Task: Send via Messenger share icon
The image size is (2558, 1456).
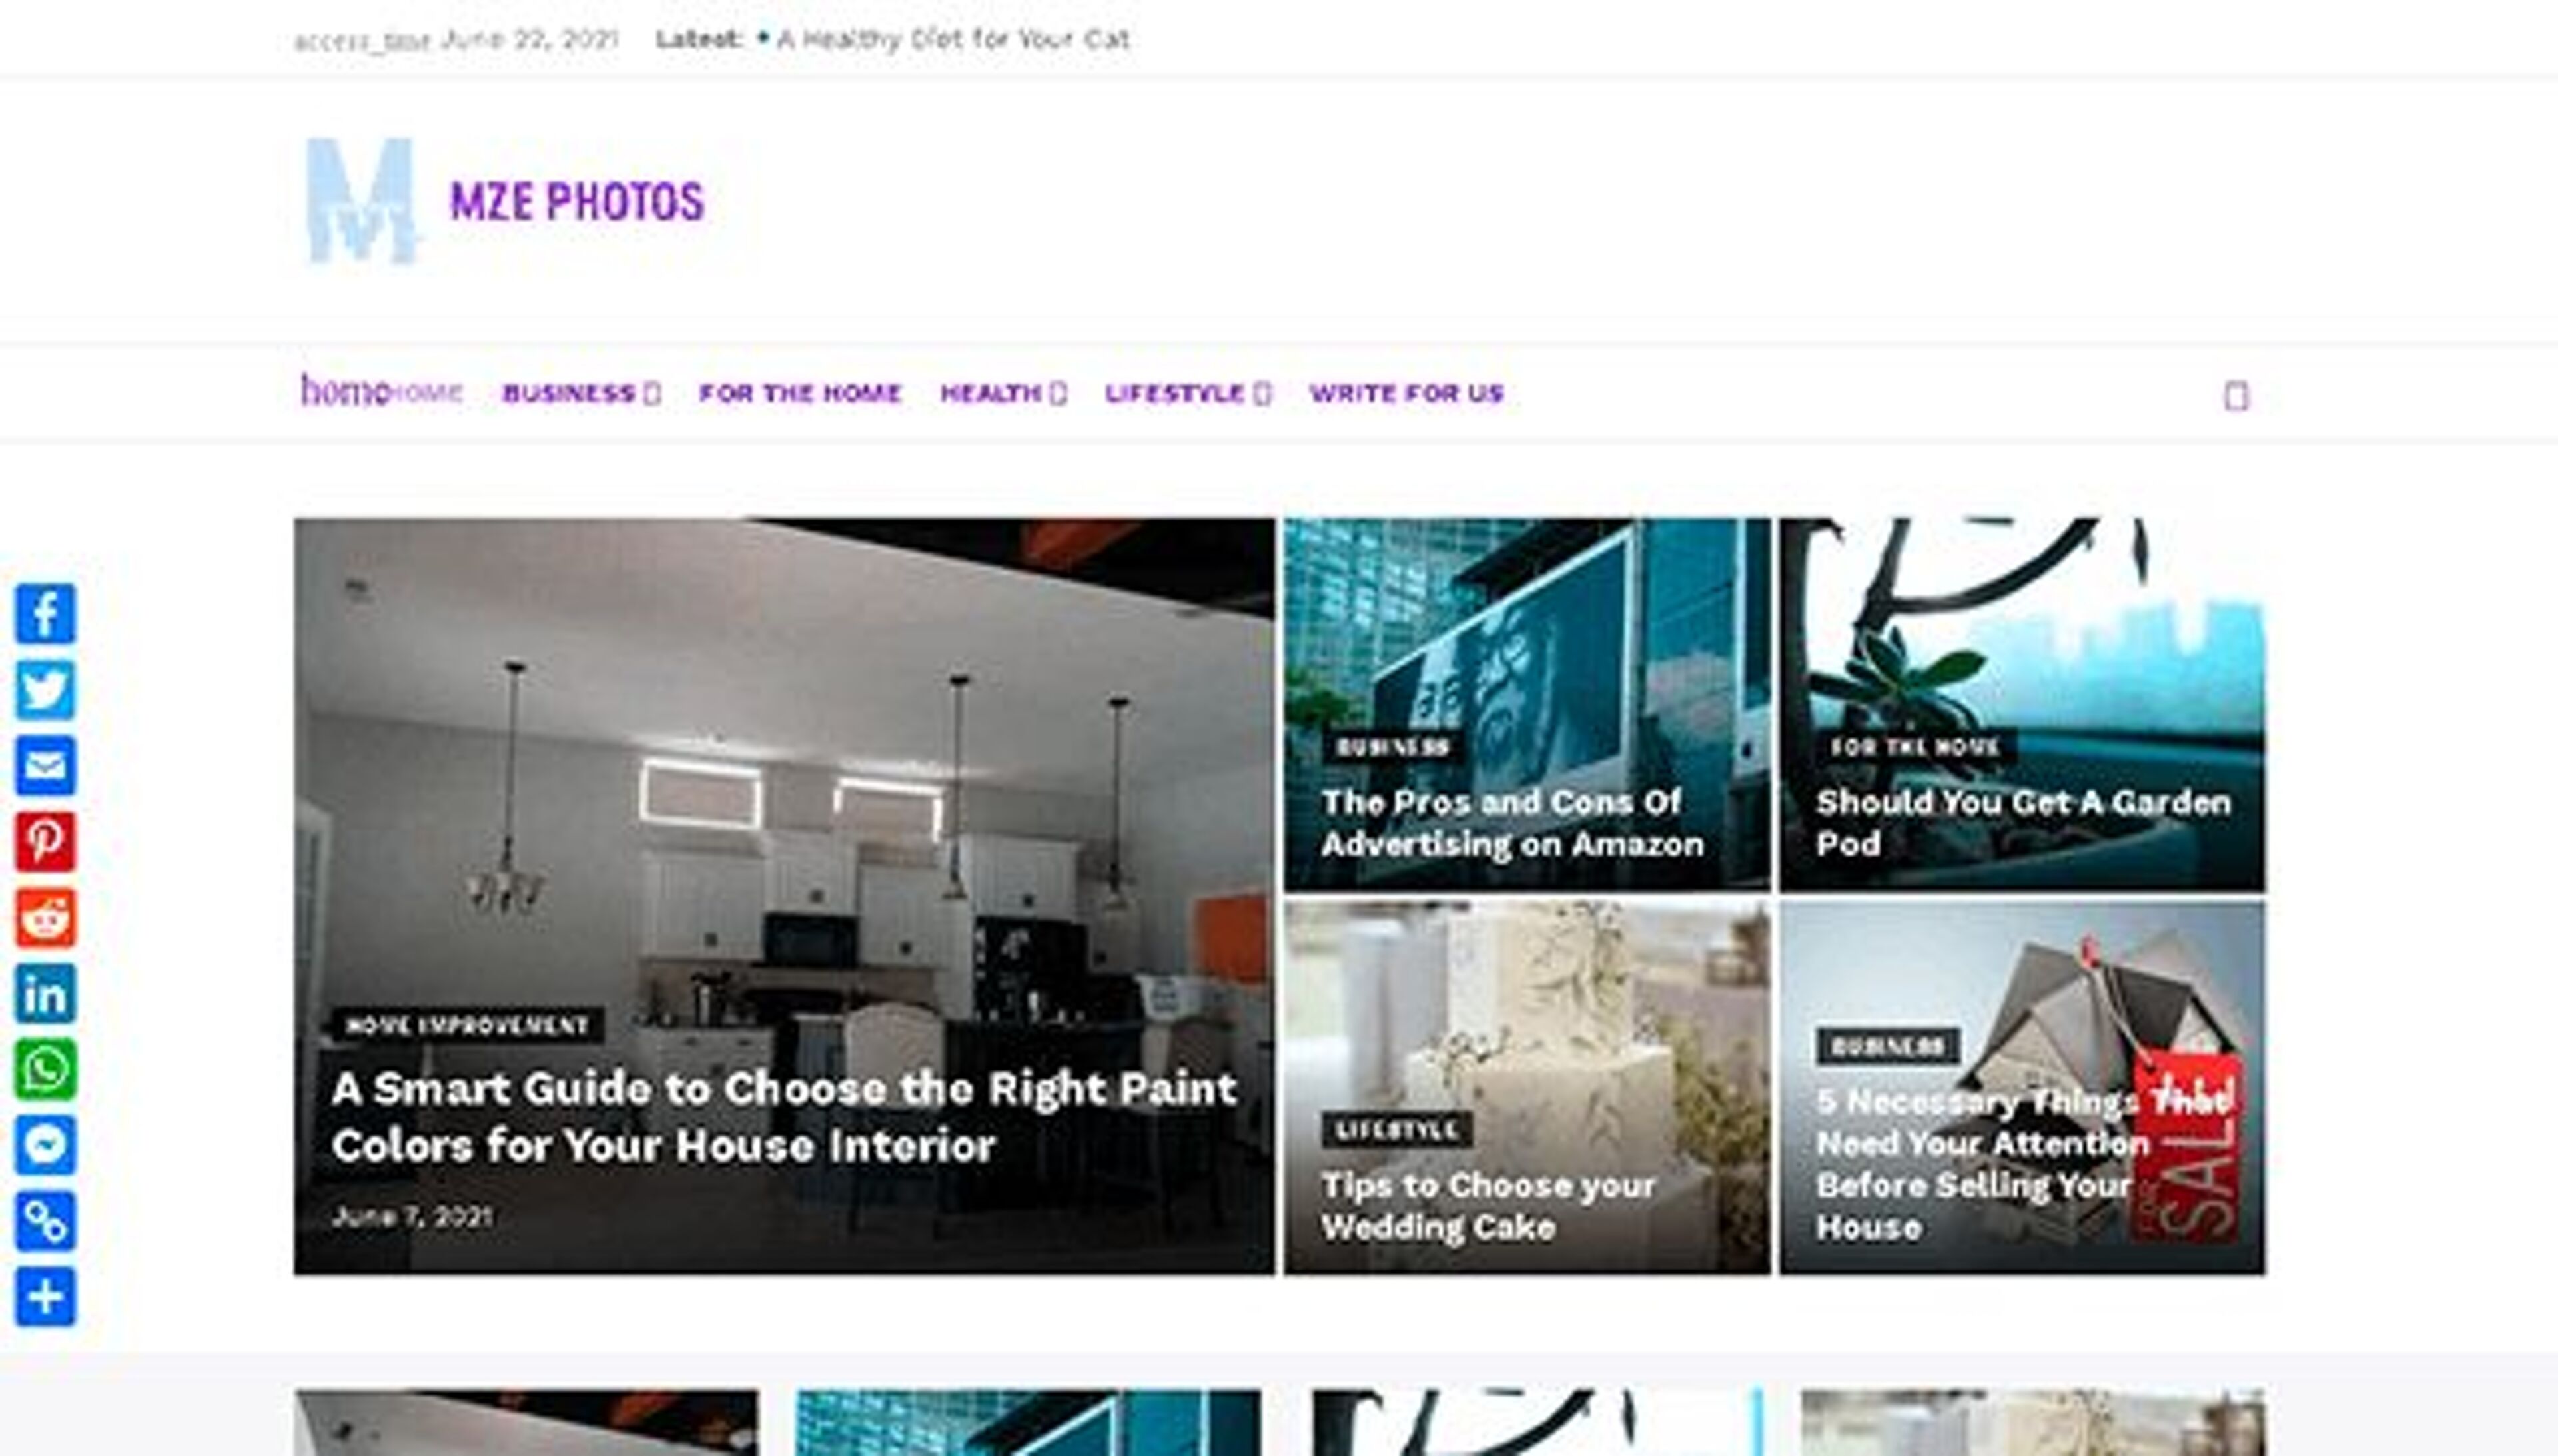Action: click(x=45, y=1145)
